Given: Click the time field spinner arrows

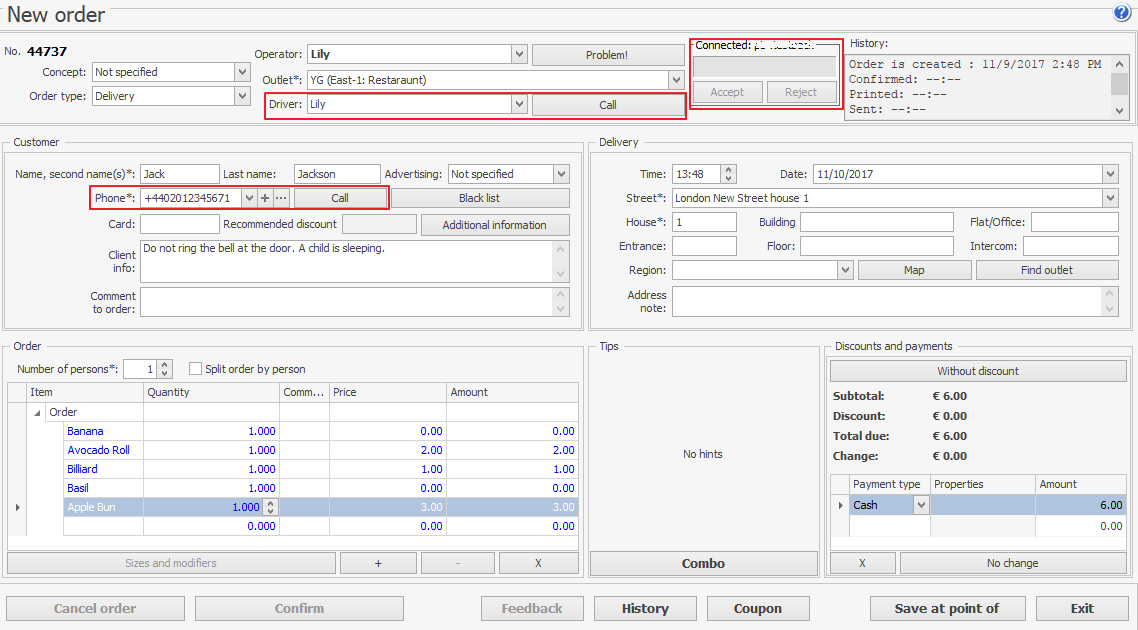Looking at the screenshot, I should point(728,174).
